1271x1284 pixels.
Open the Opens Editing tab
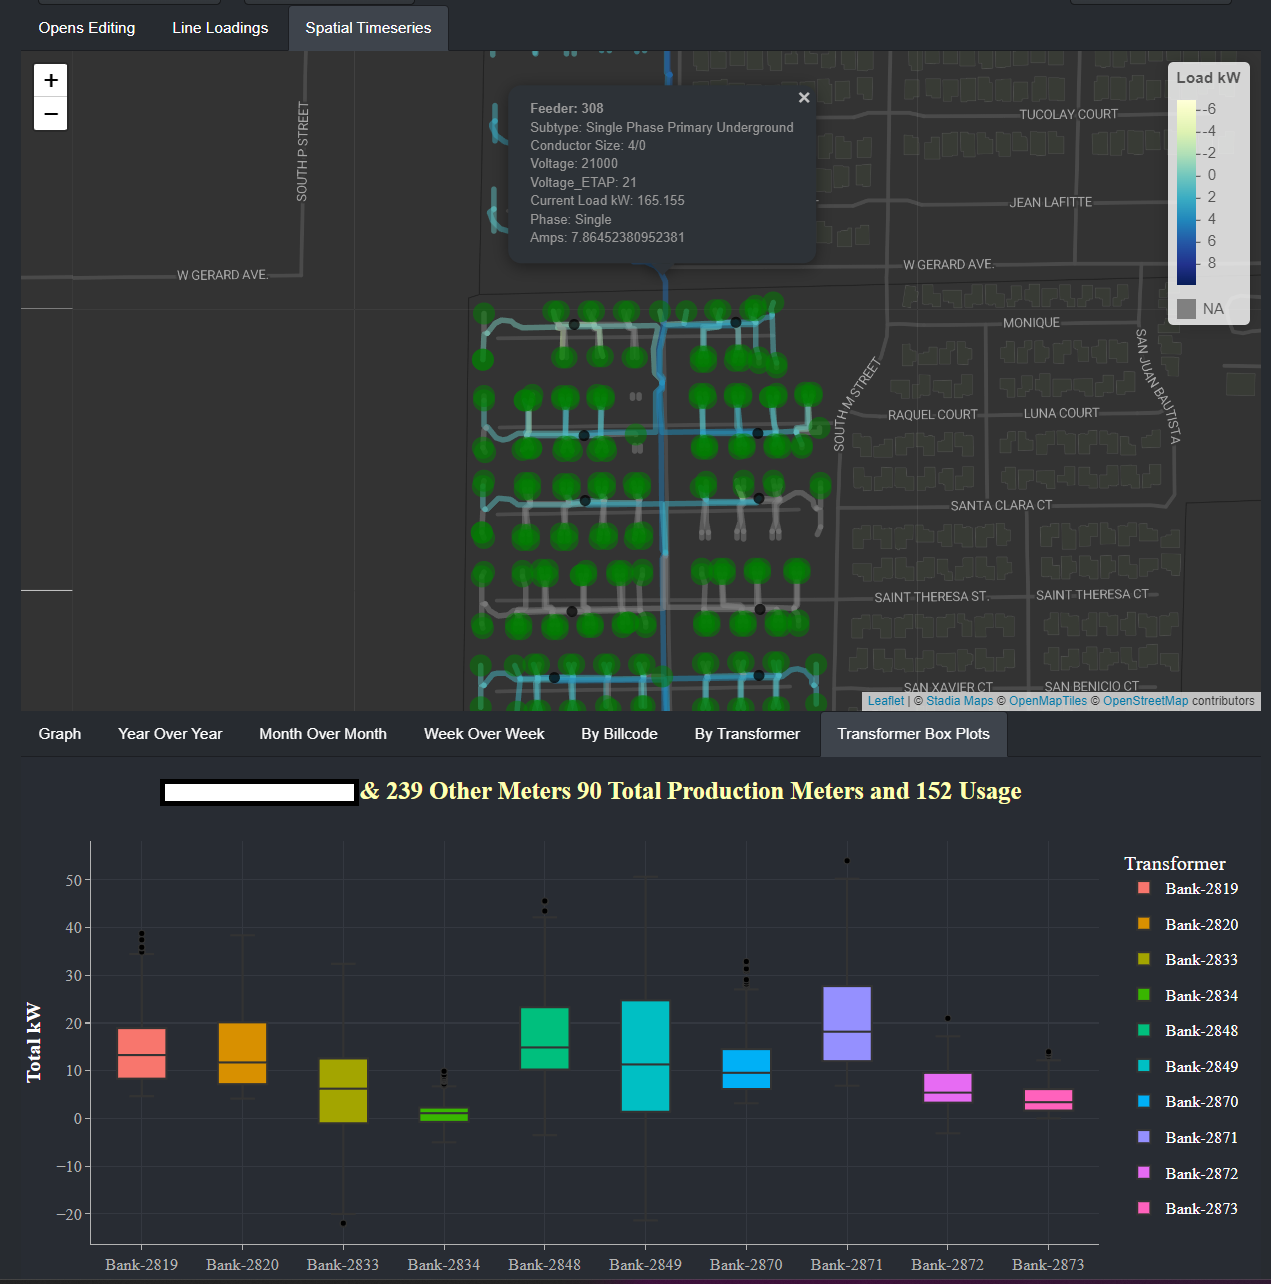[87, 28]
